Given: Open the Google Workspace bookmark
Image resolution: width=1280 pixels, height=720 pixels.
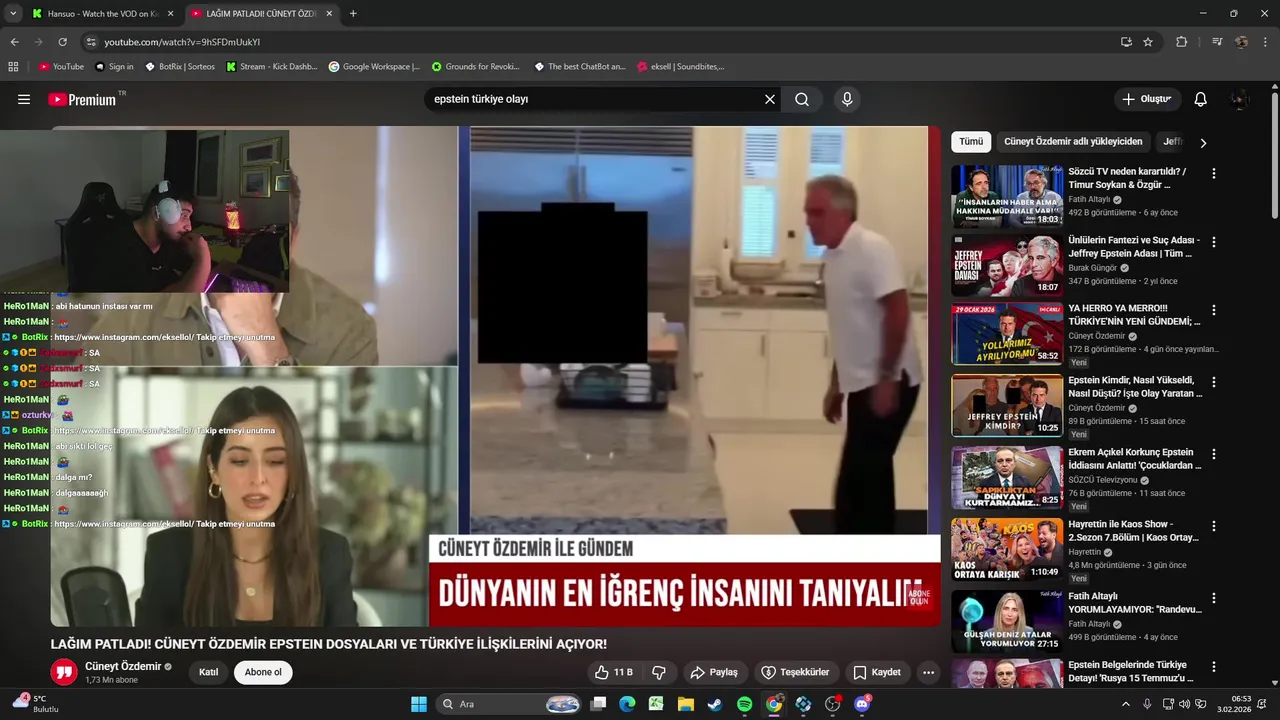Looking at the screenshot, I should click(375, 67).
